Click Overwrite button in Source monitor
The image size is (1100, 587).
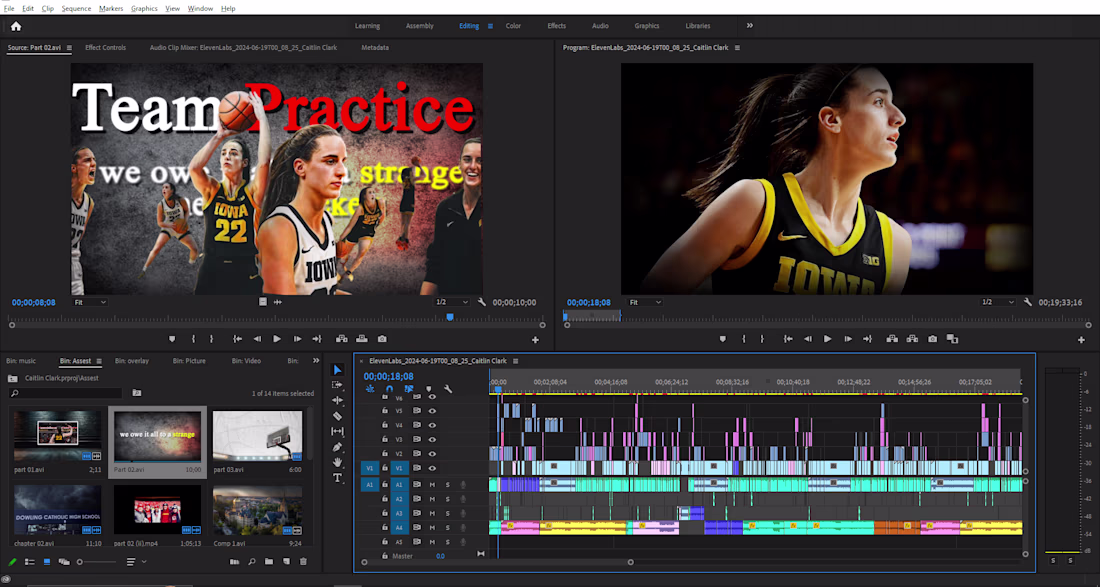click(x=362, y=339)
